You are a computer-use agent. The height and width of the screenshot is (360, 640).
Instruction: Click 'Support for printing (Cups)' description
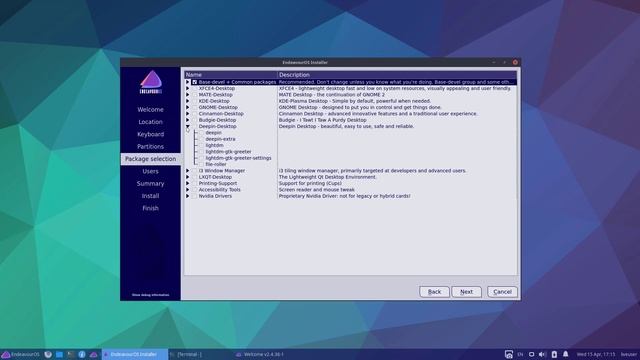click(x=310, y=183)
